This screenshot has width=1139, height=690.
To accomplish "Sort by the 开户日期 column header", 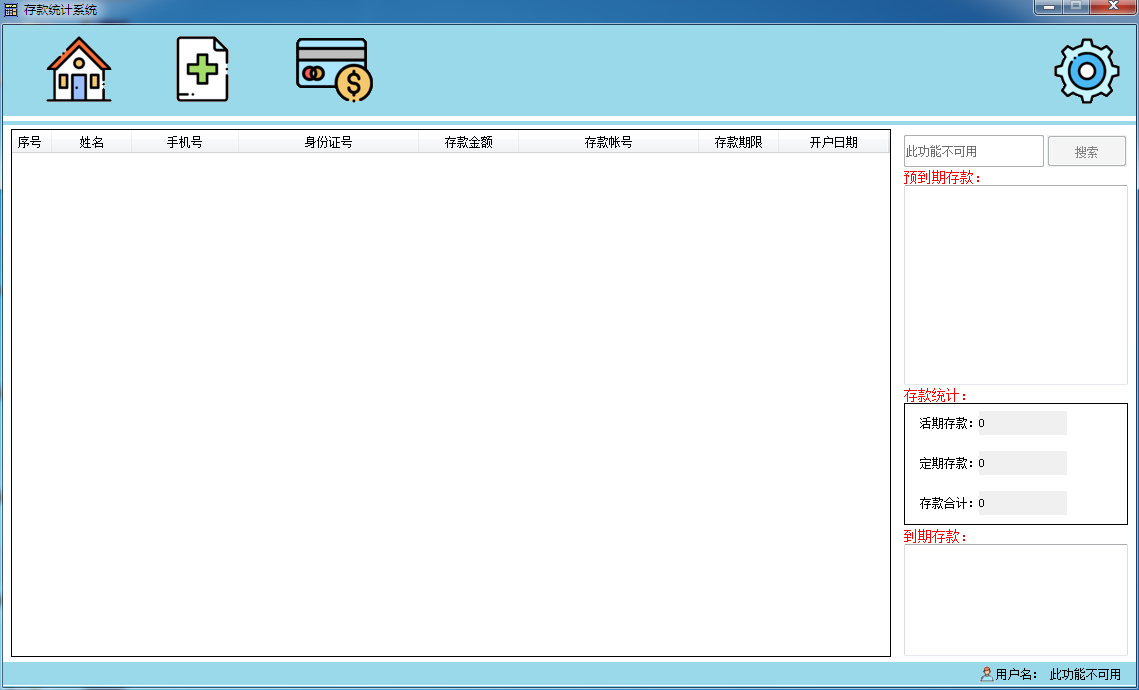I will coord(834,142).
